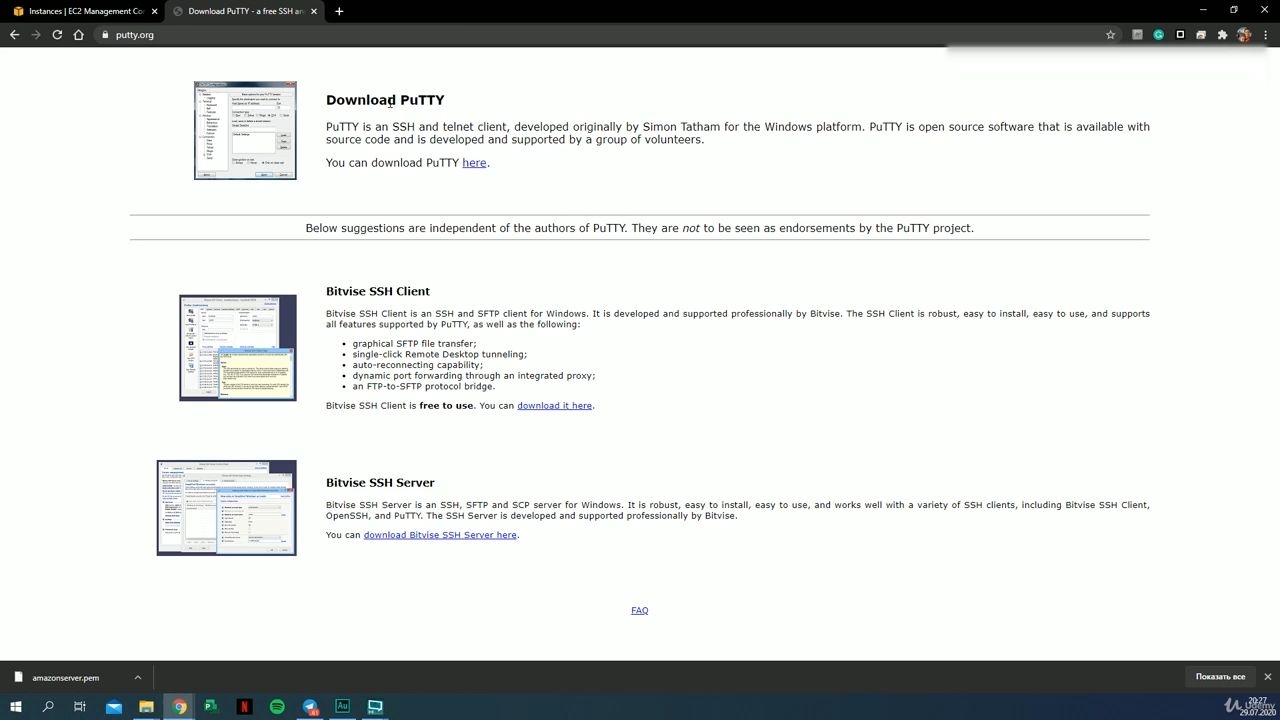This screenshot has width=1280, height=720.
Task: Open Telegram from the taskbar
Action: click(309, 707)
